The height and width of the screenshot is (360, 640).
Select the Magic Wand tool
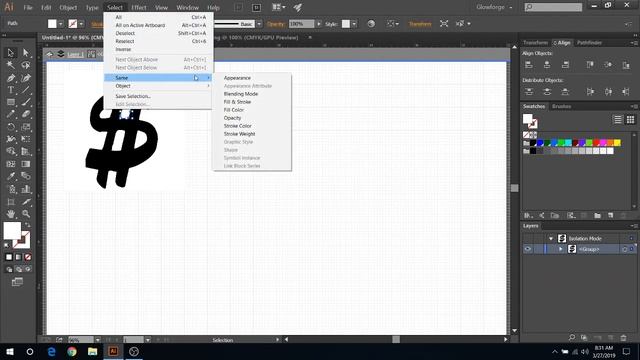[11, 65]
